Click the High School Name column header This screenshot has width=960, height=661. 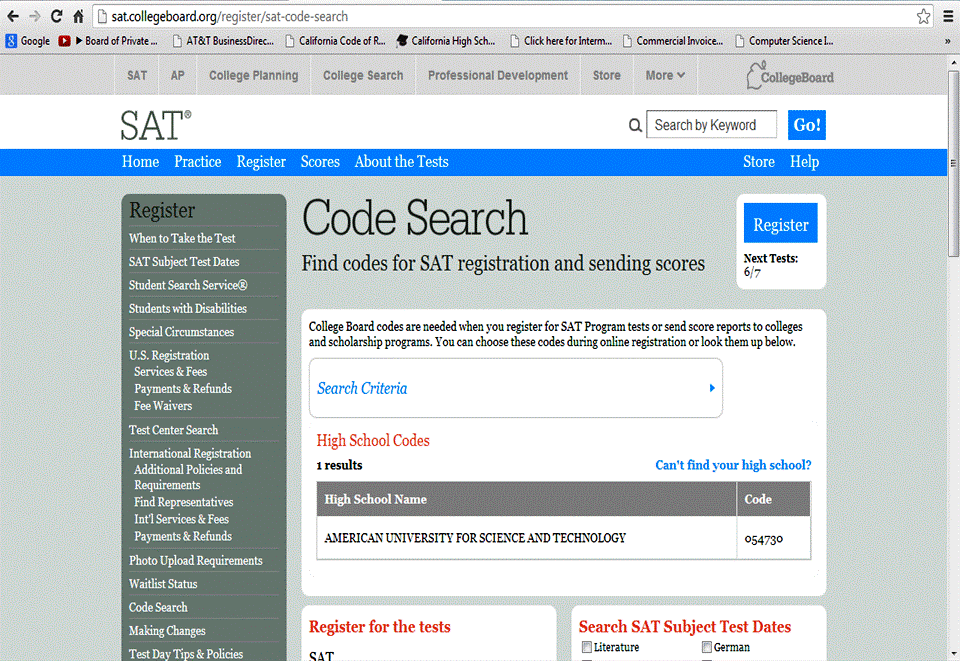[527, 499]
